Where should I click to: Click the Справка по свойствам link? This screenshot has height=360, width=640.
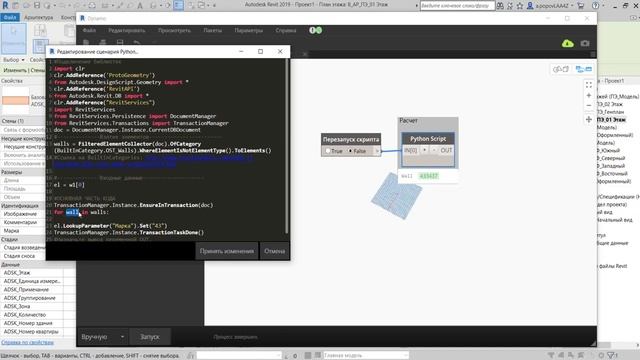click(27, 342)
